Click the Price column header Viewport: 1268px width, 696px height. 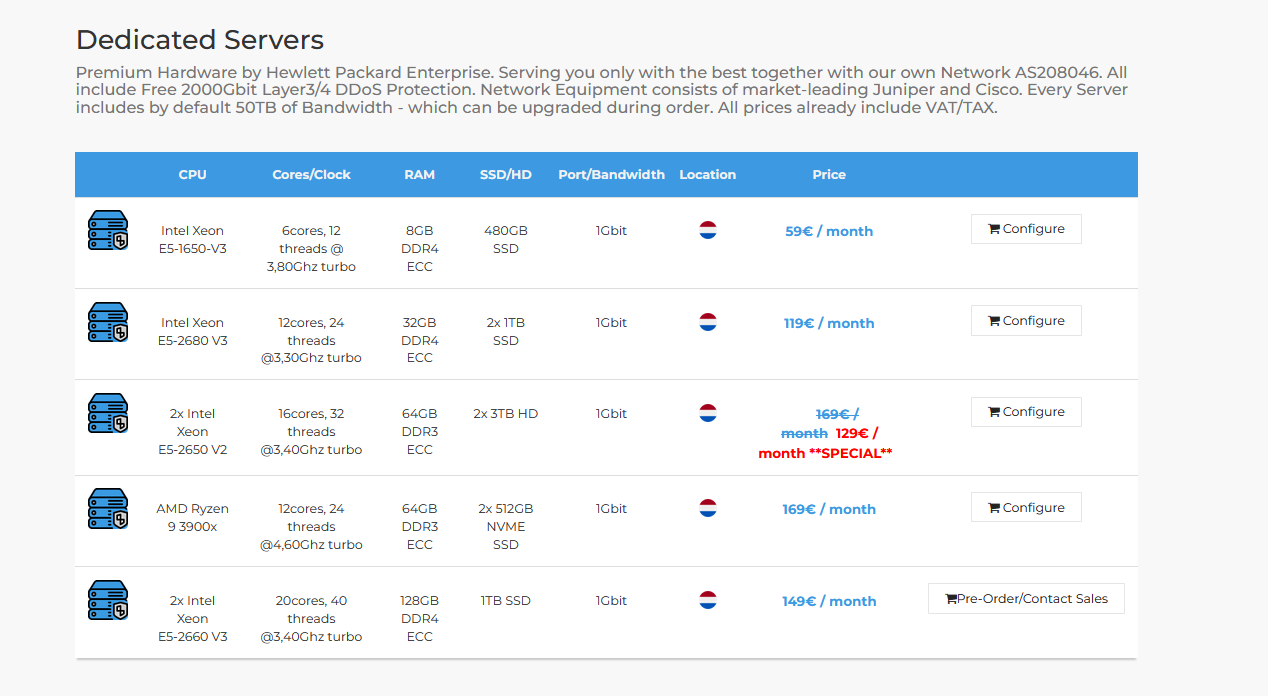829,174
